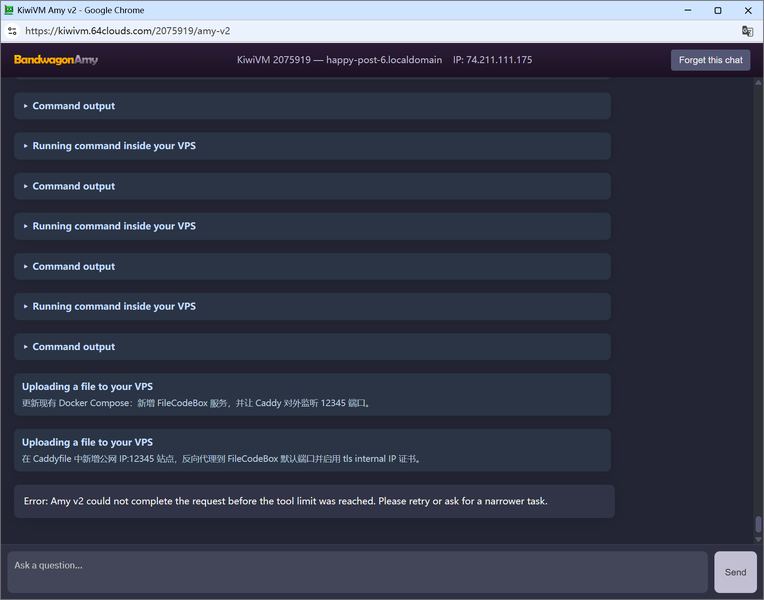Expand the second Running command inside your VPS
This screenshot has width=764, height=600.
pyautogui.click(x=312, y=226)
